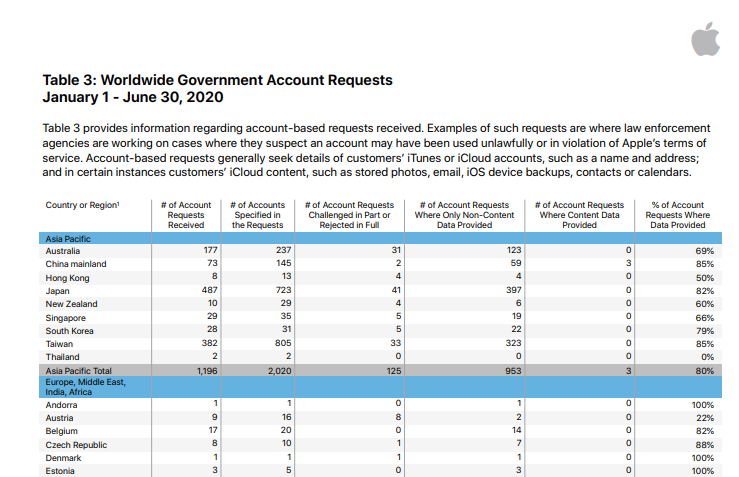Click Taiwan's challenged requests value 33
This screenshot has width=739, height=477.
point(396,343)
